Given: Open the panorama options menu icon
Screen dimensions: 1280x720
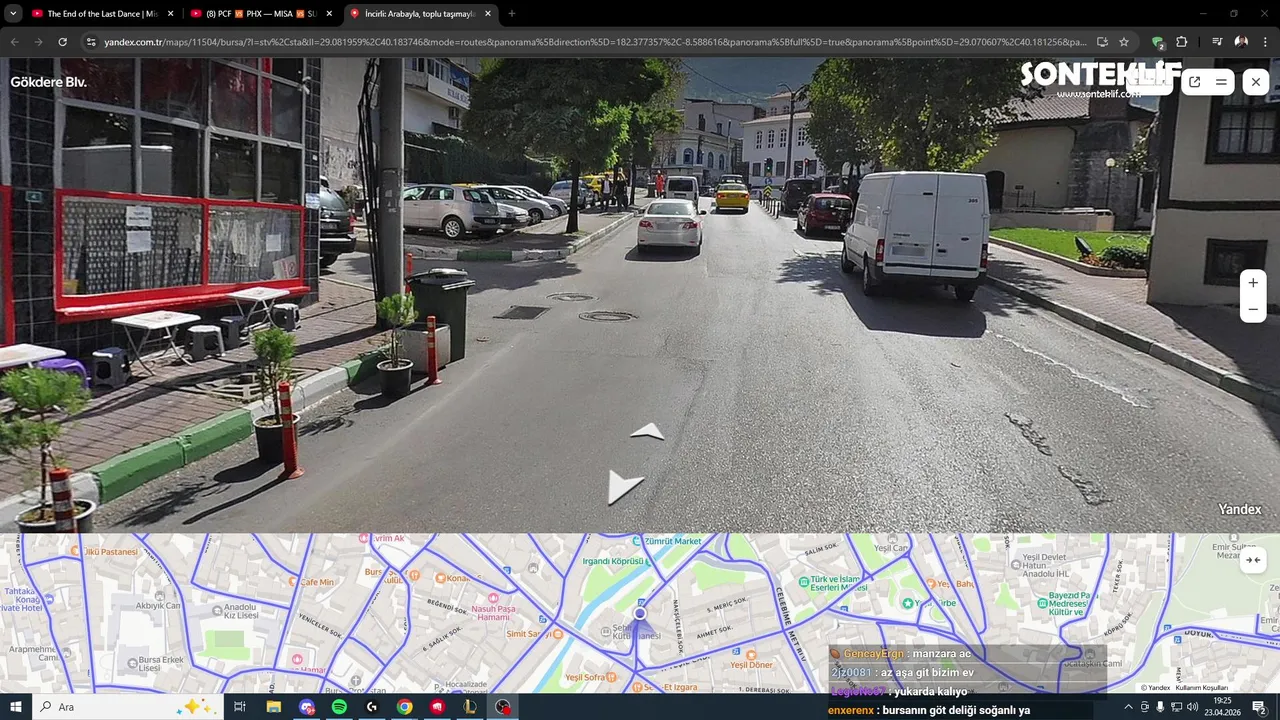Looking at the screenshot, I should (1221, 82).
